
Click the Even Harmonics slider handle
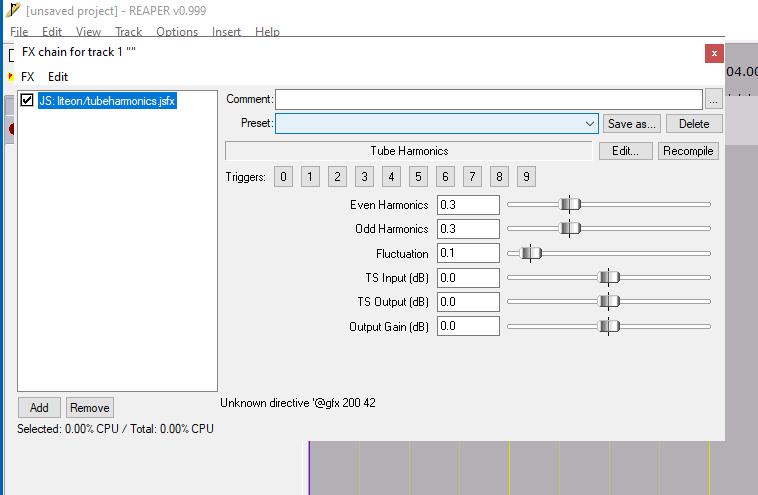(569, 204)
